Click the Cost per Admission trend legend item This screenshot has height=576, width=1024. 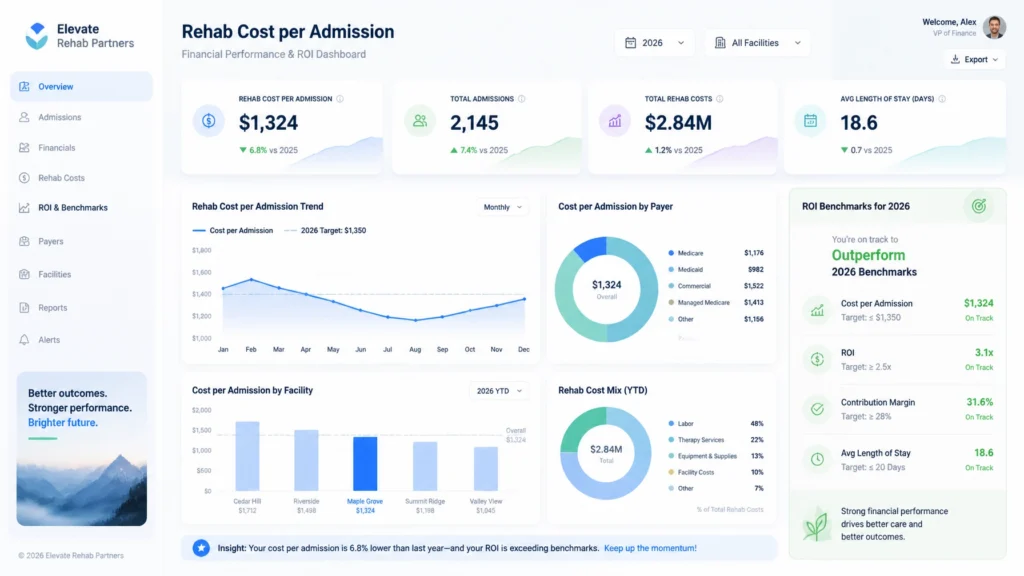tap(232, 231)
